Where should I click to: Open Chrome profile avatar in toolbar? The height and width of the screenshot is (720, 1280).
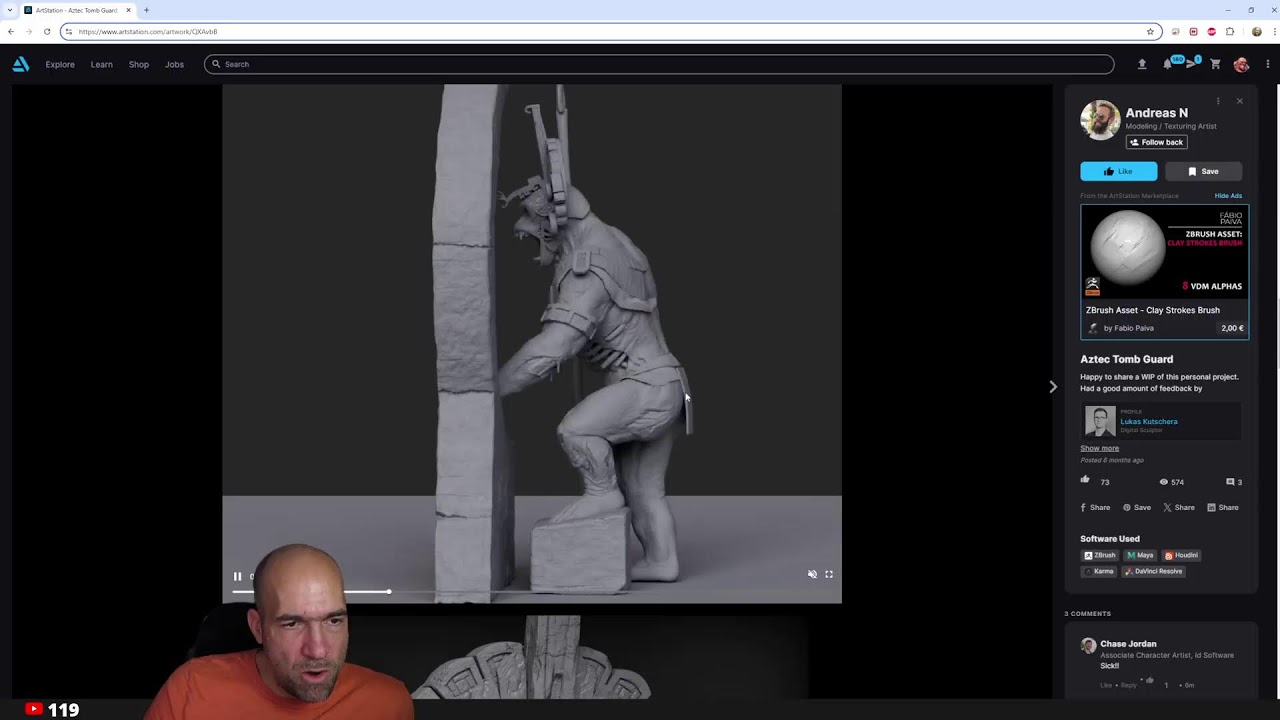(x=1257, y=32)
